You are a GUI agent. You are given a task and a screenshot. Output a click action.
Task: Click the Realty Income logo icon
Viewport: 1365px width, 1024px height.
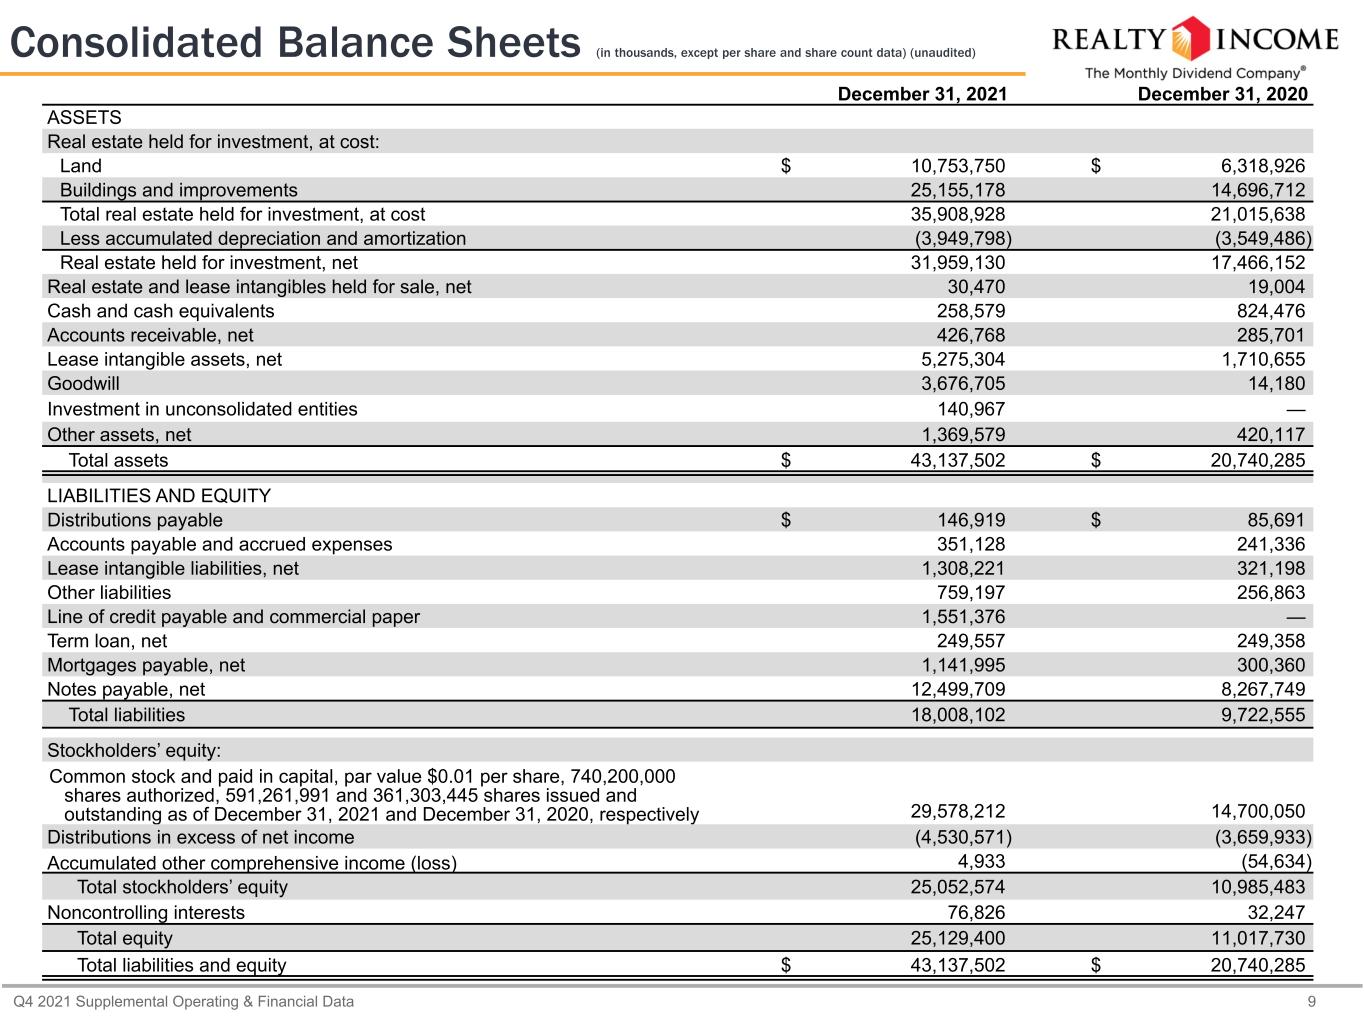pyautogui.click(x=1189, y=40)
